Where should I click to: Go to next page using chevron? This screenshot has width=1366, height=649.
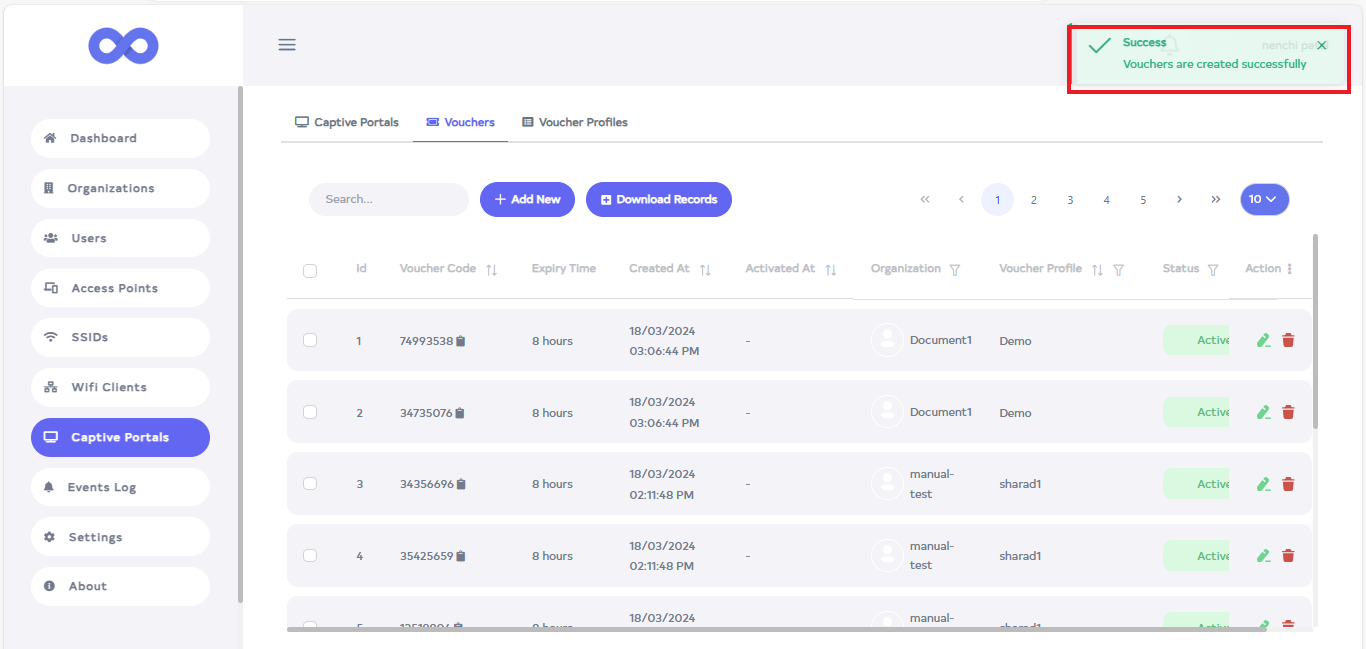click(x=1179, y=199)
